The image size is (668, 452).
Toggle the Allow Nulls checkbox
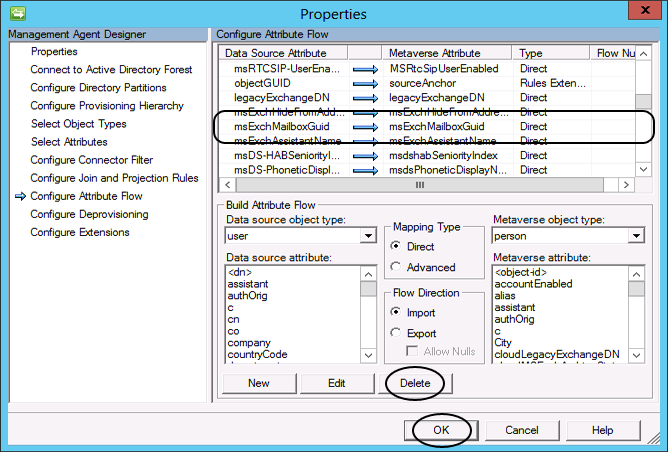tap(413, 351)
